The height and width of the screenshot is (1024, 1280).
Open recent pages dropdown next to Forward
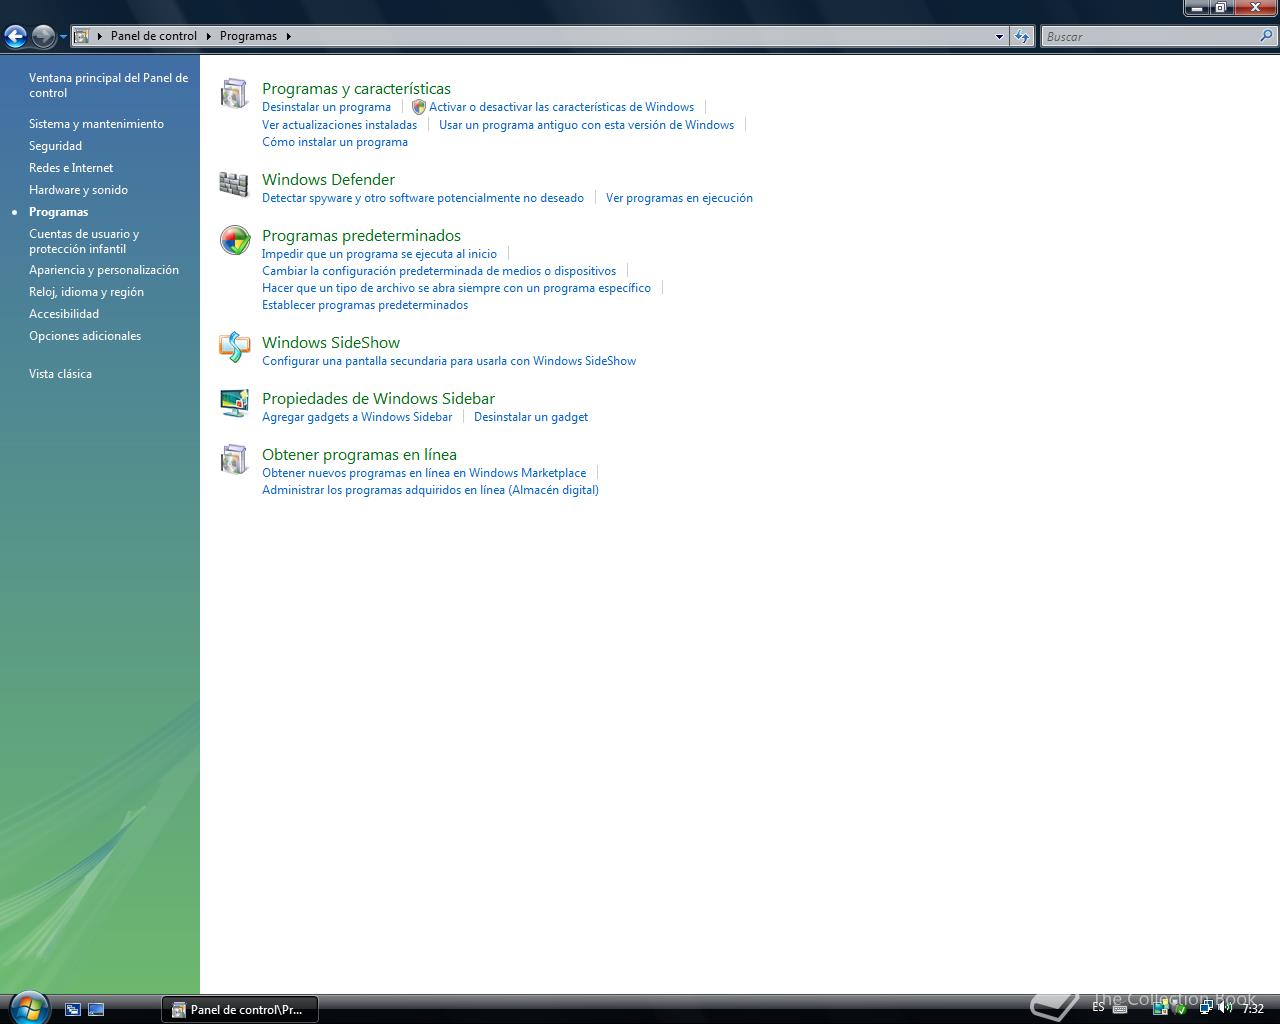[x=63, y=37]
